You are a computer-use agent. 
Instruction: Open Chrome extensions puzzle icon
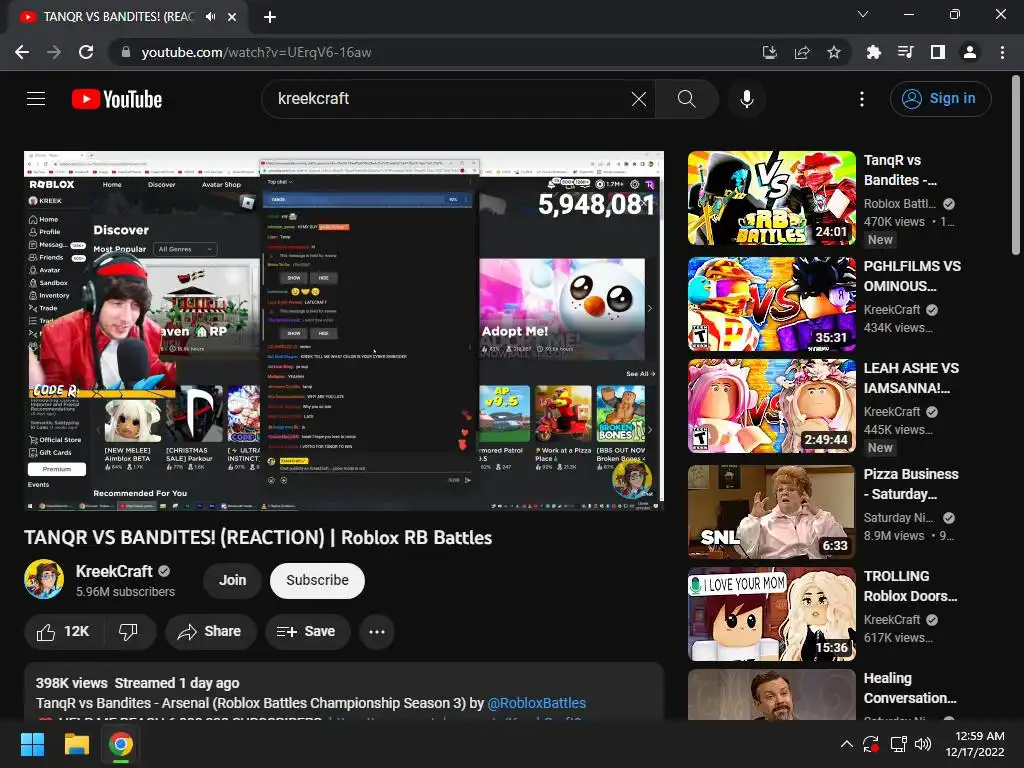click(x=873, y=52)
